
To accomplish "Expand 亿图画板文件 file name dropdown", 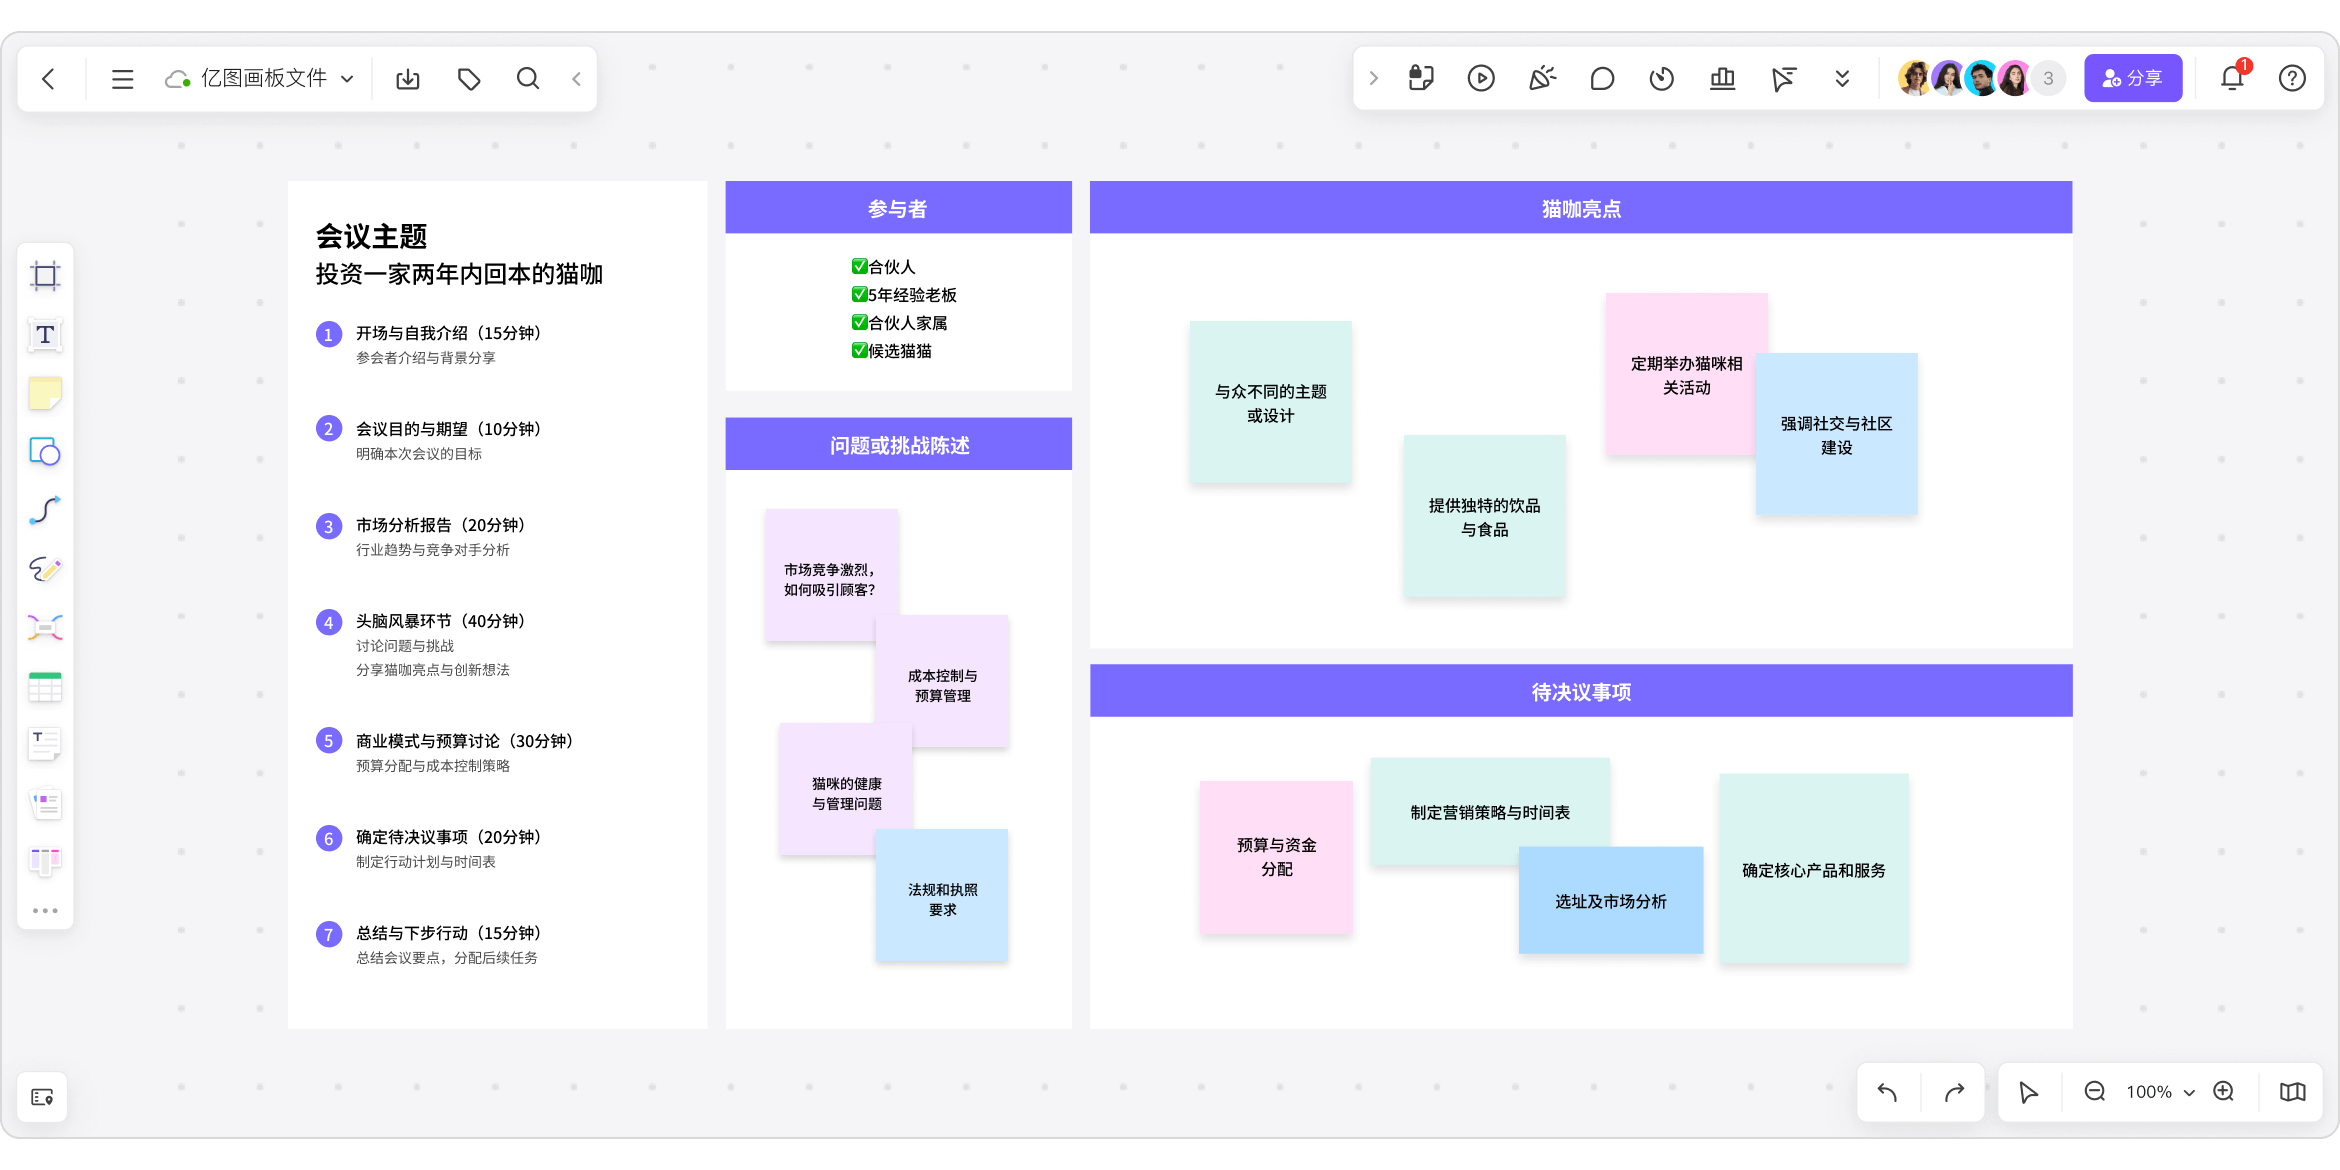I will pos(348,79).
